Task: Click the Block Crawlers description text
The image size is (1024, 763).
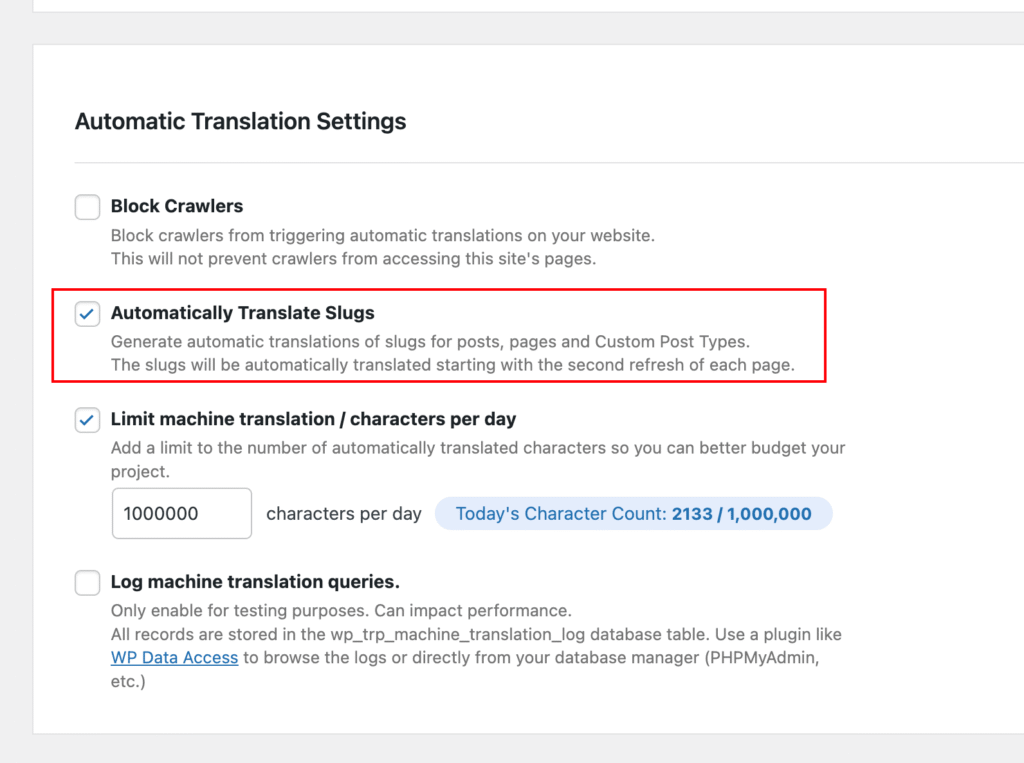Action: point(382,236)
